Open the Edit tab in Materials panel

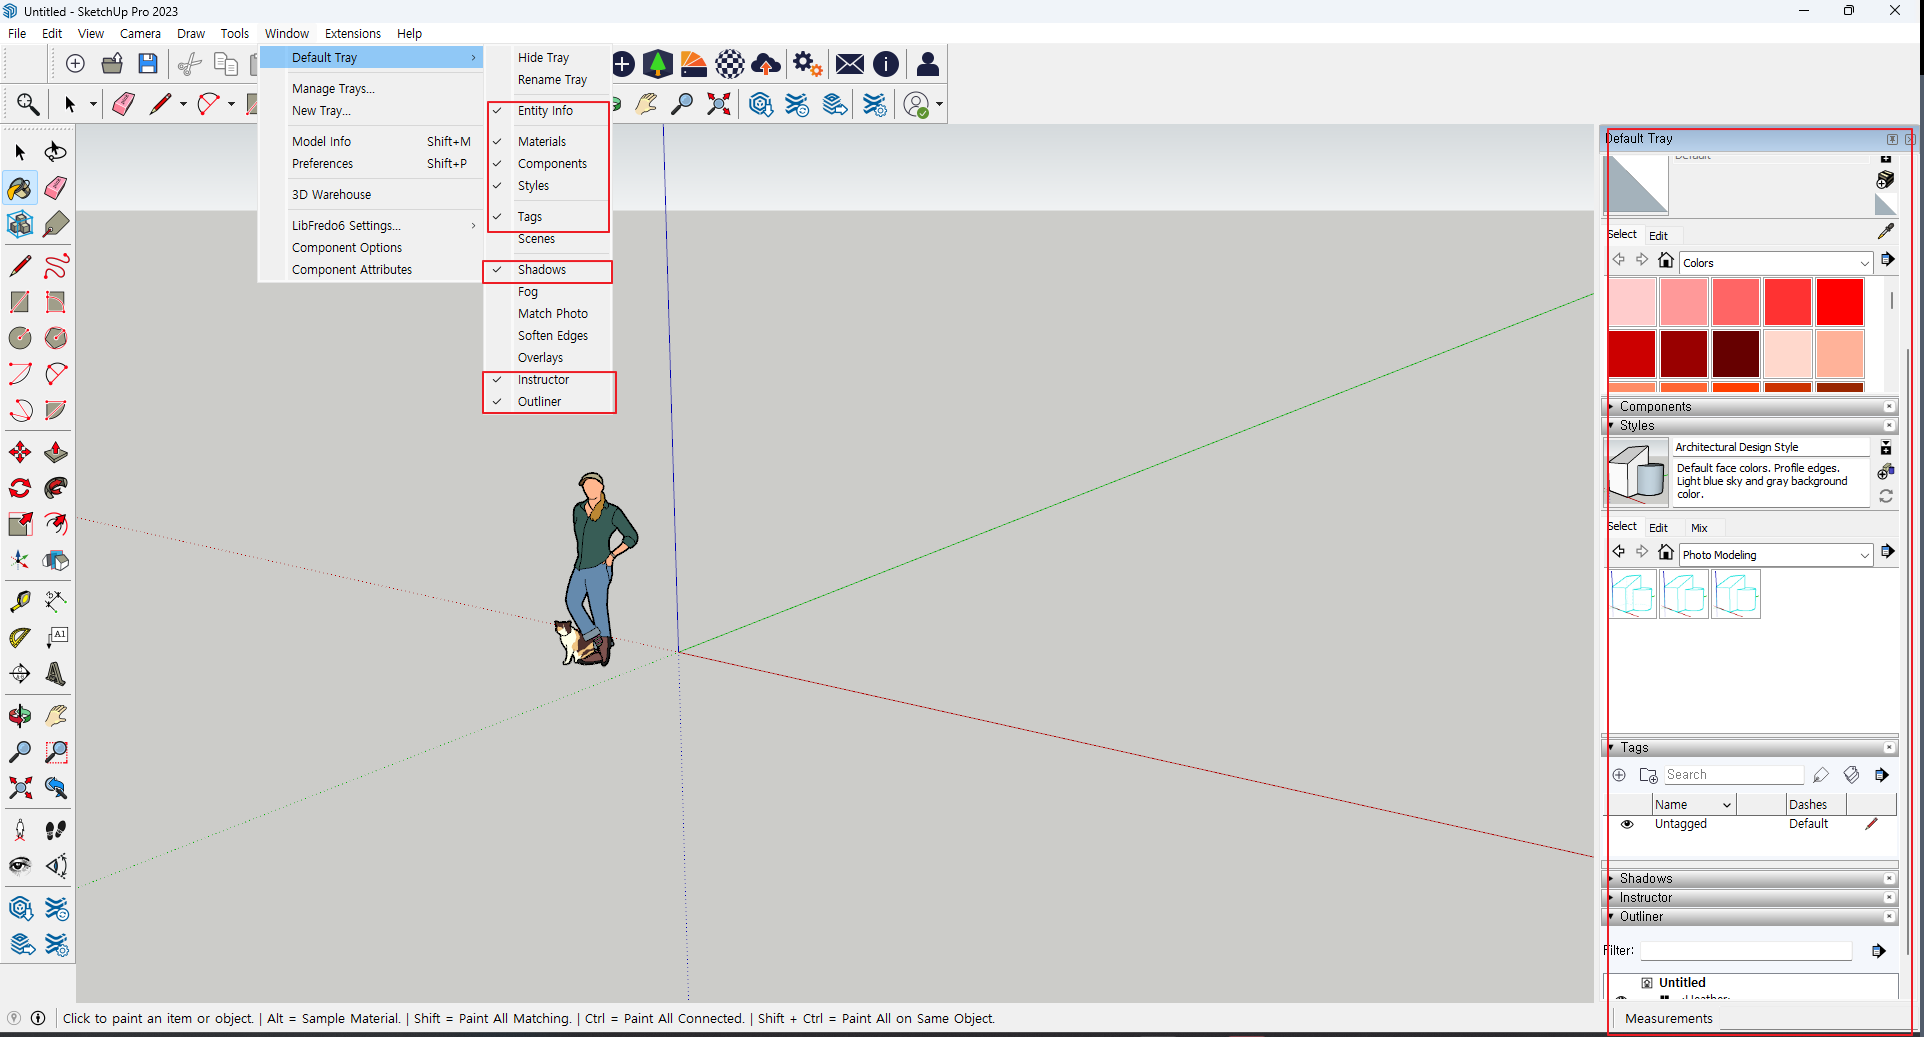[1658, 236]
